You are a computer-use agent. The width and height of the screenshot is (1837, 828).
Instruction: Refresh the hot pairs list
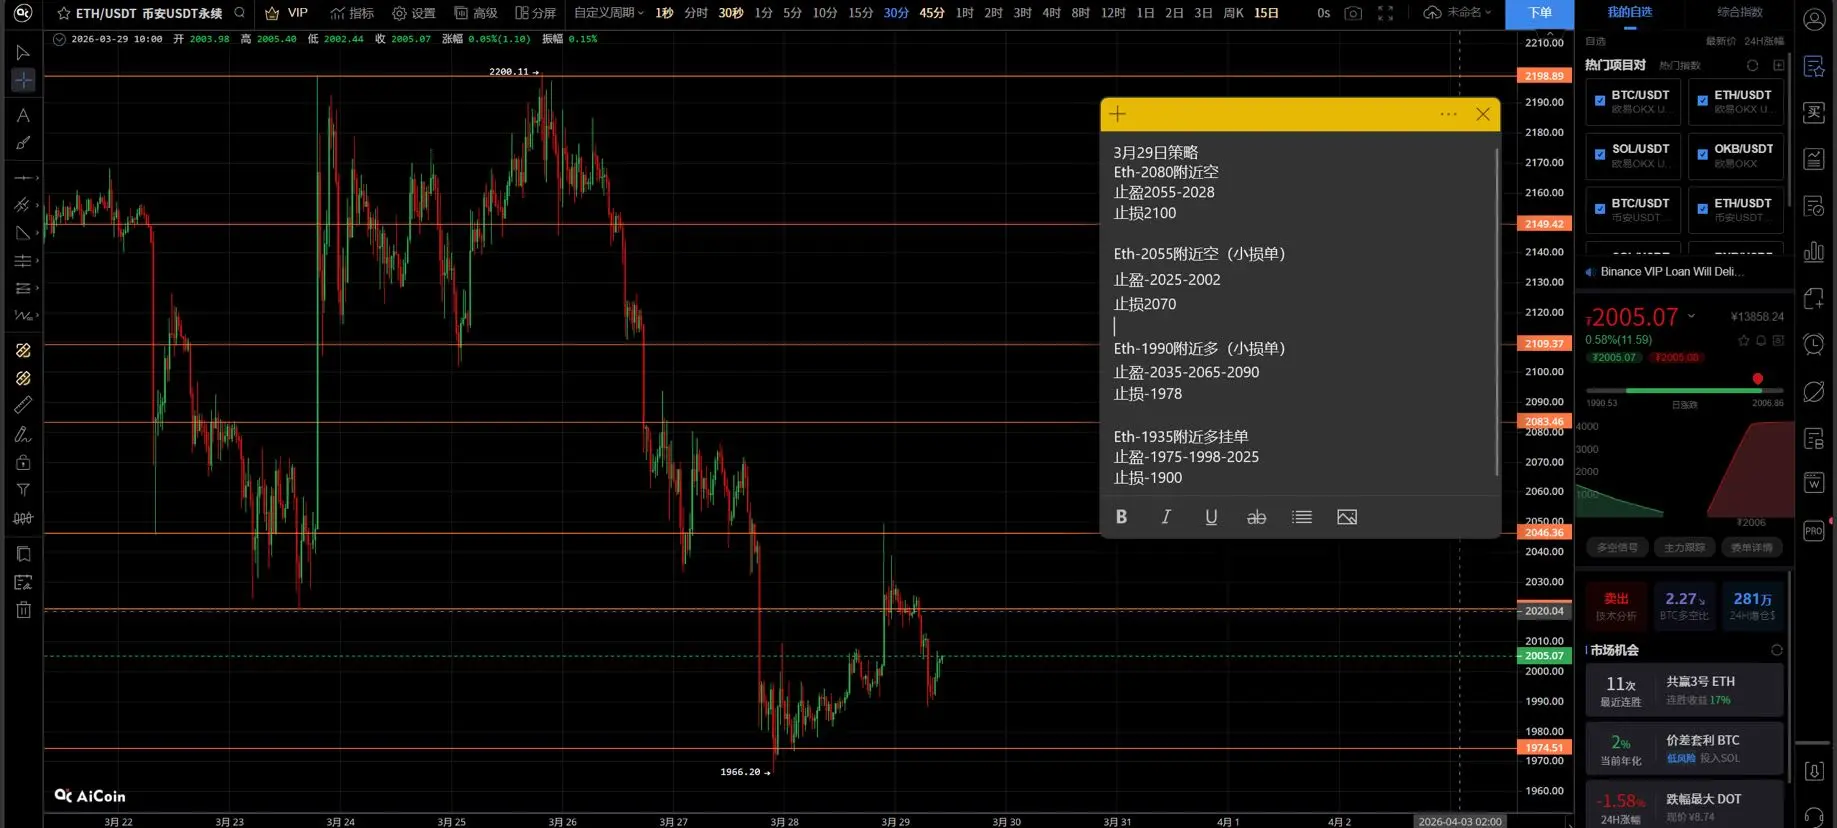click(x=1752, y=66)
